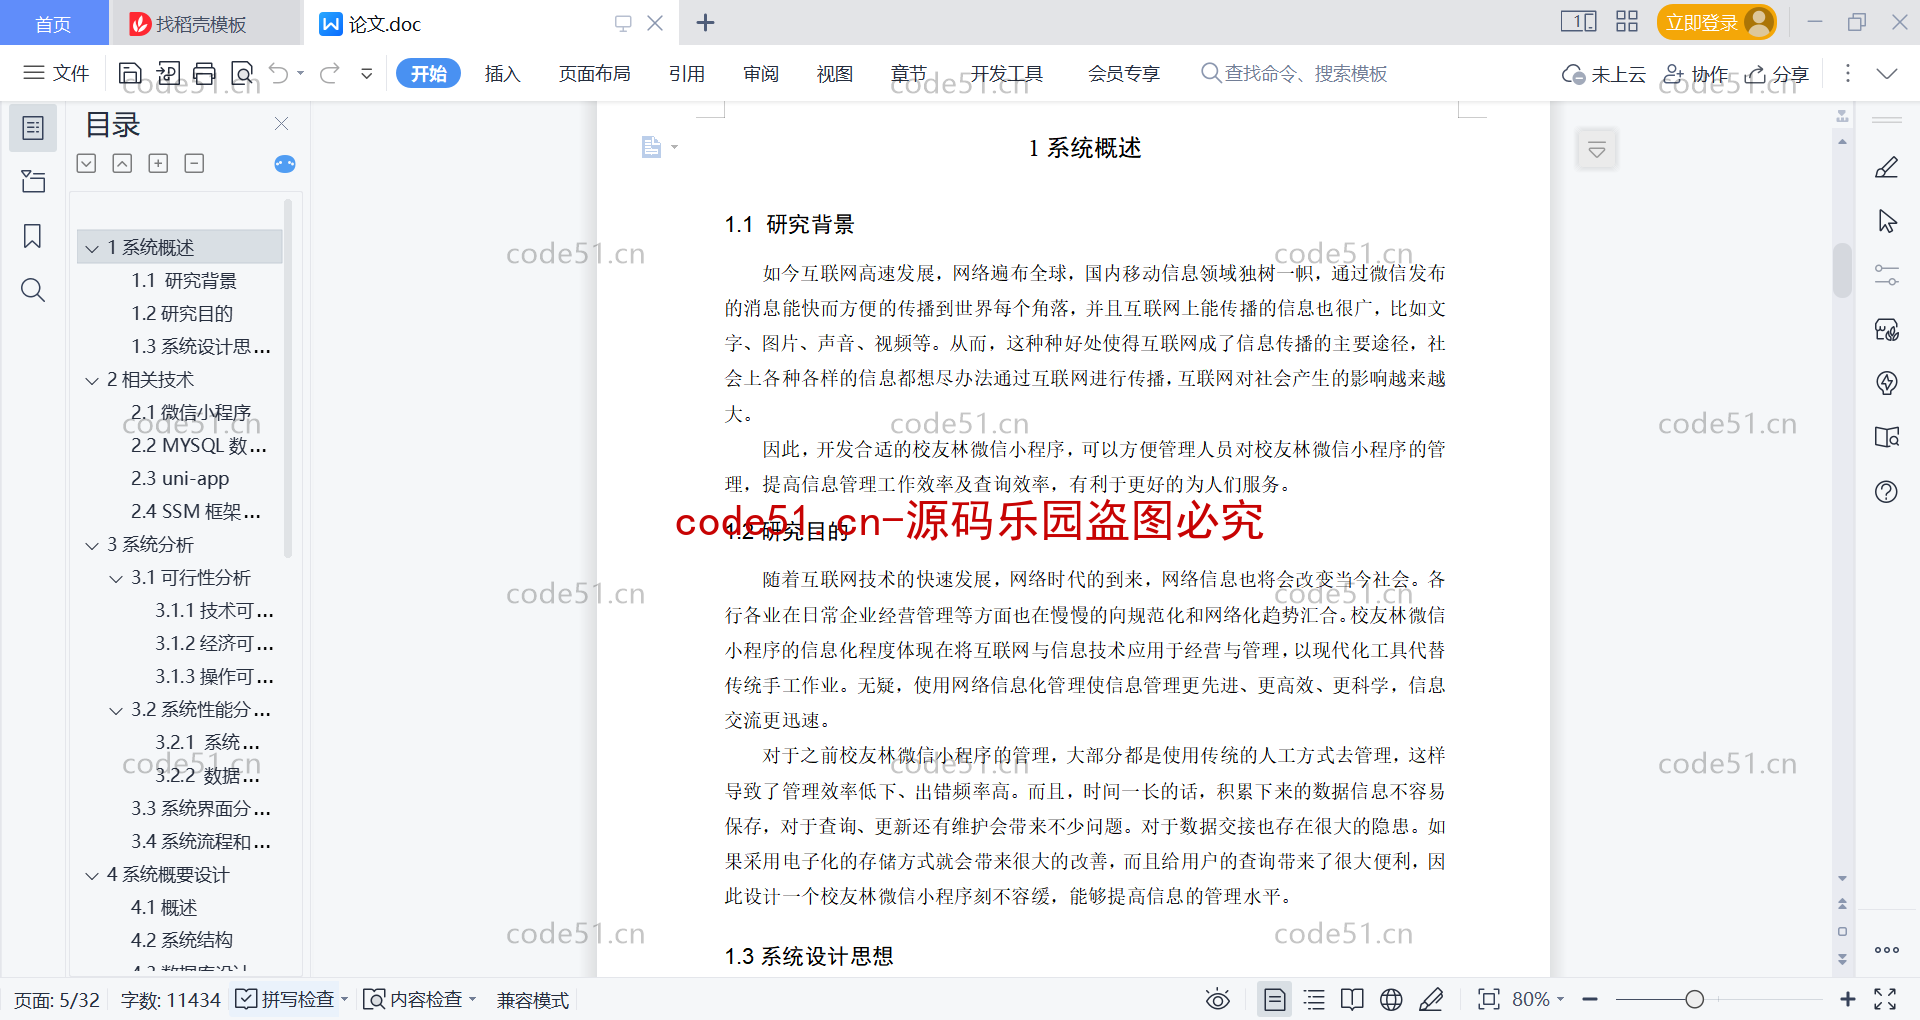Click the document page icon near heading
The height and width of the screenshot is (1020, 1920).
(x=651, y=147)
